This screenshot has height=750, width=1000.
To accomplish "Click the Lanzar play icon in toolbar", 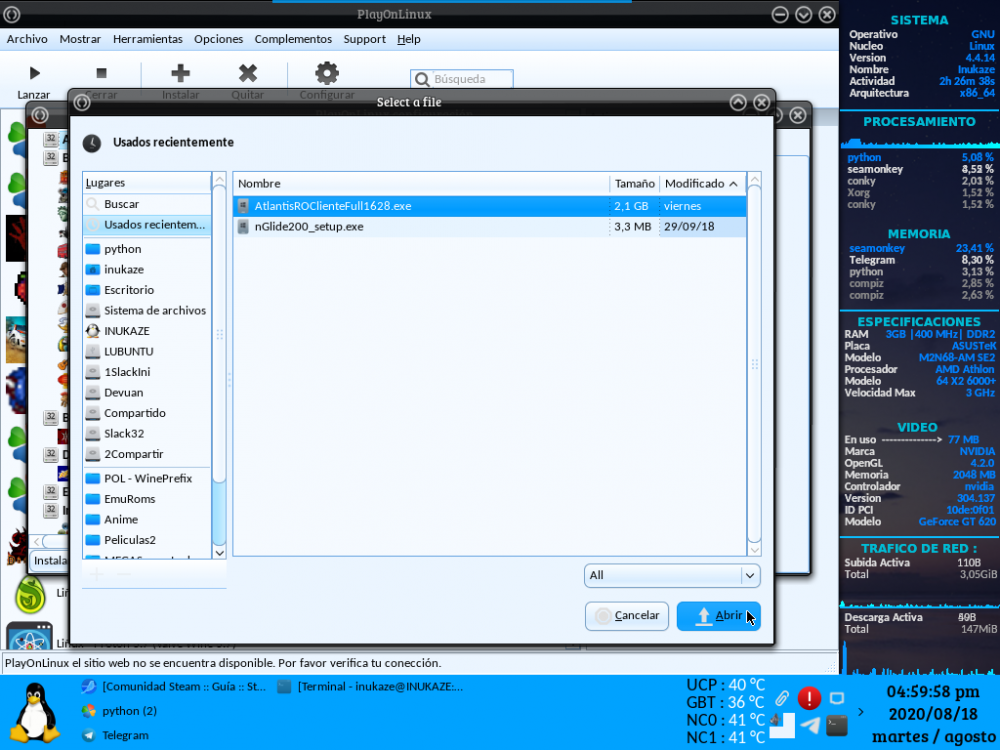I will [x=34, y=73].
